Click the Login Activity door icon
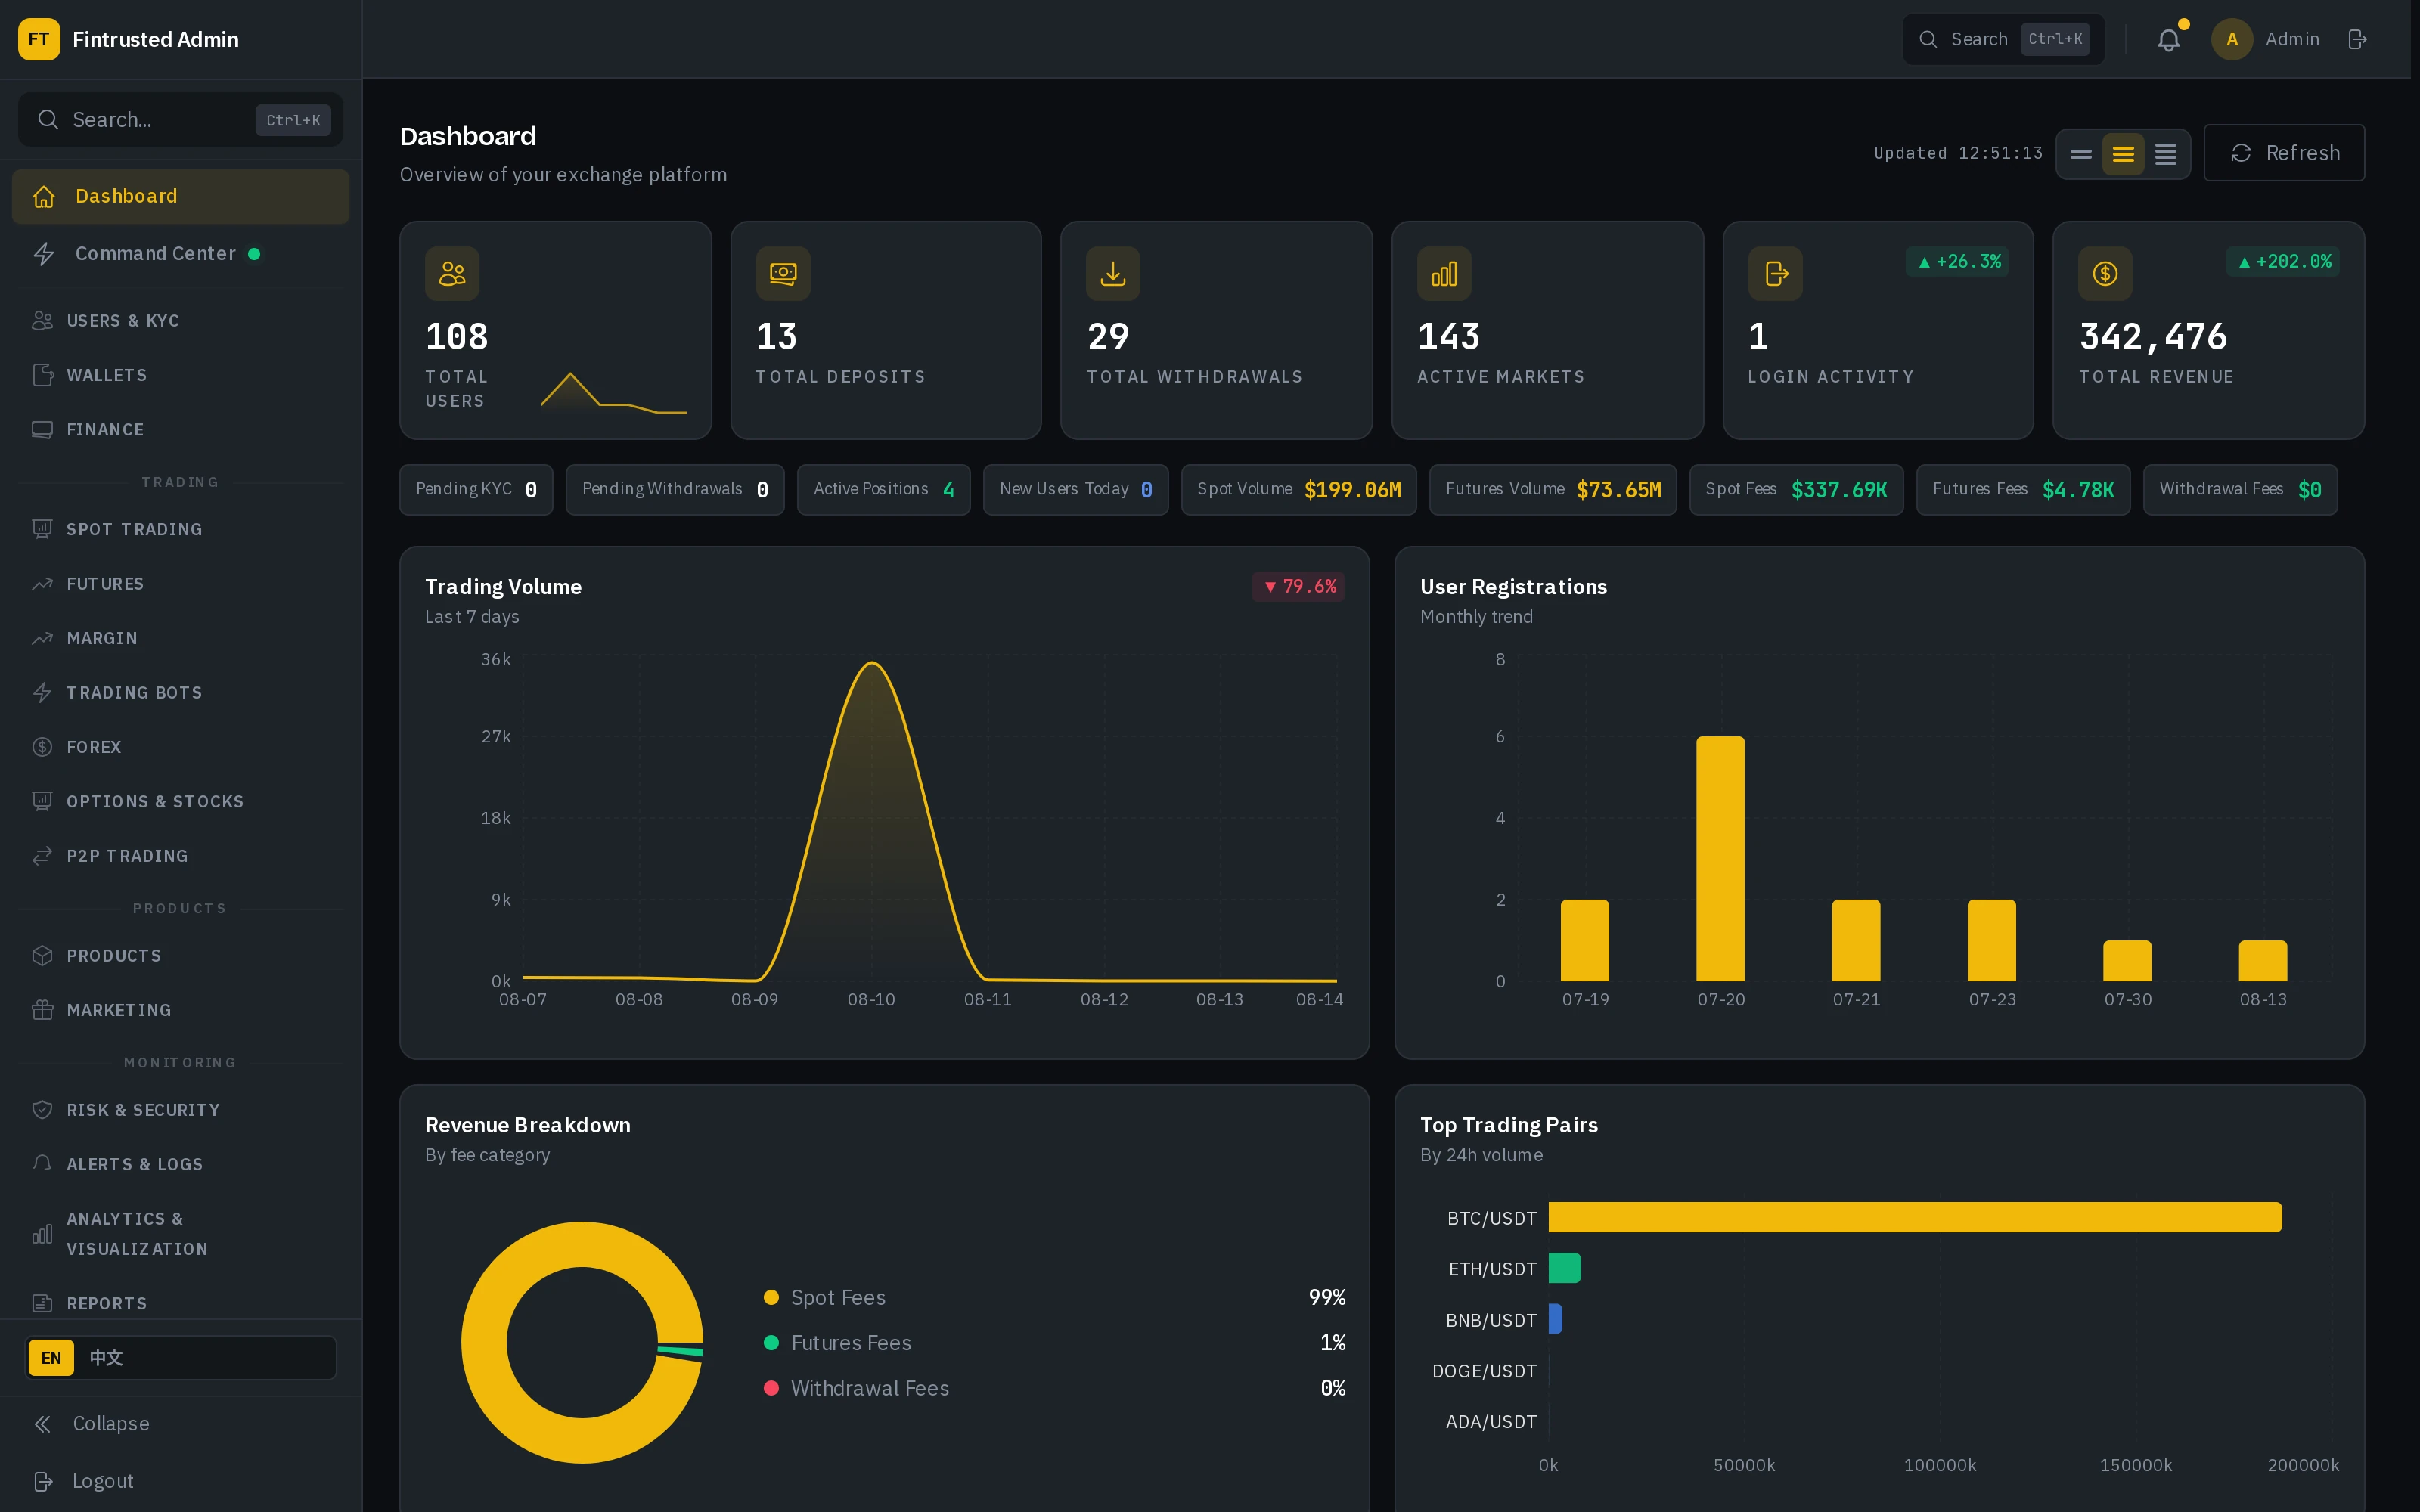The height and width of the screenshot is (1512, 2420). 1775,273
